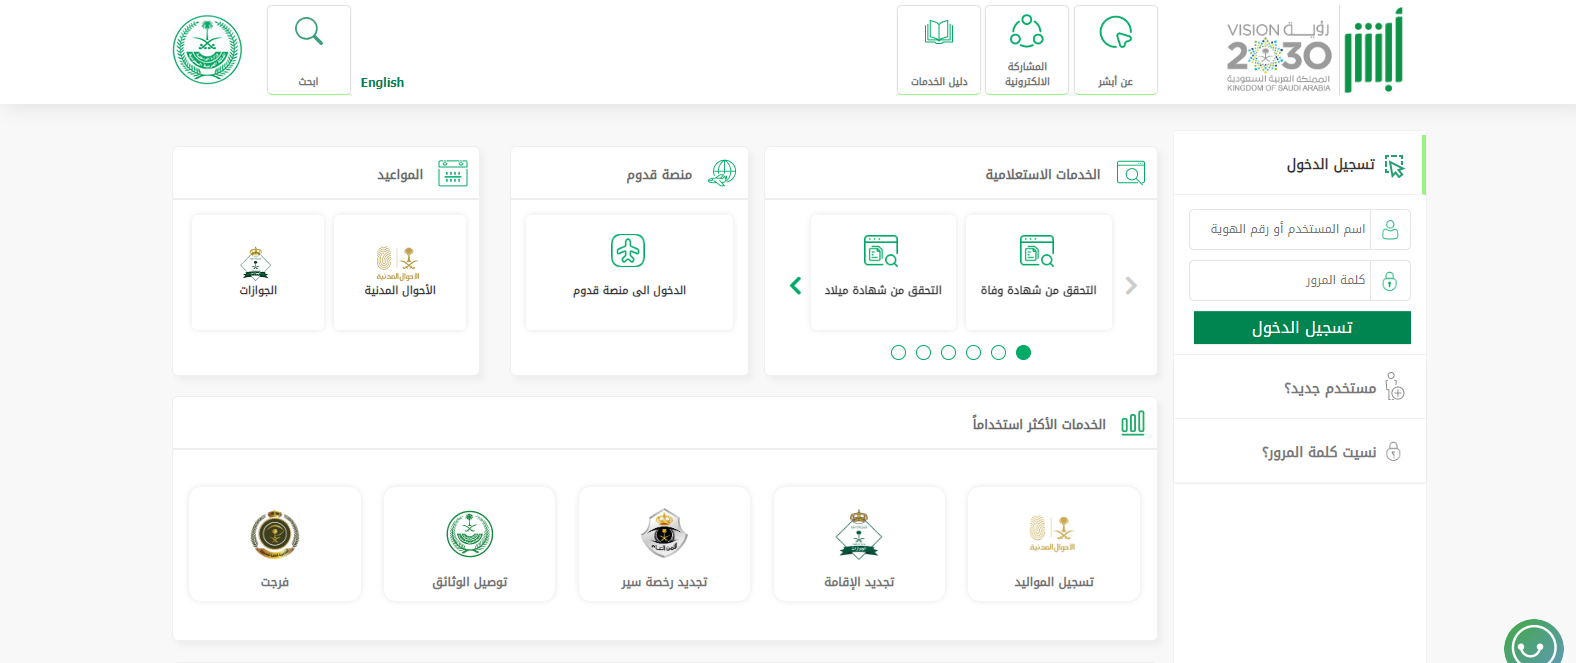
Task: Go to previous slide with green chevron
Action: tap(796, 286)
